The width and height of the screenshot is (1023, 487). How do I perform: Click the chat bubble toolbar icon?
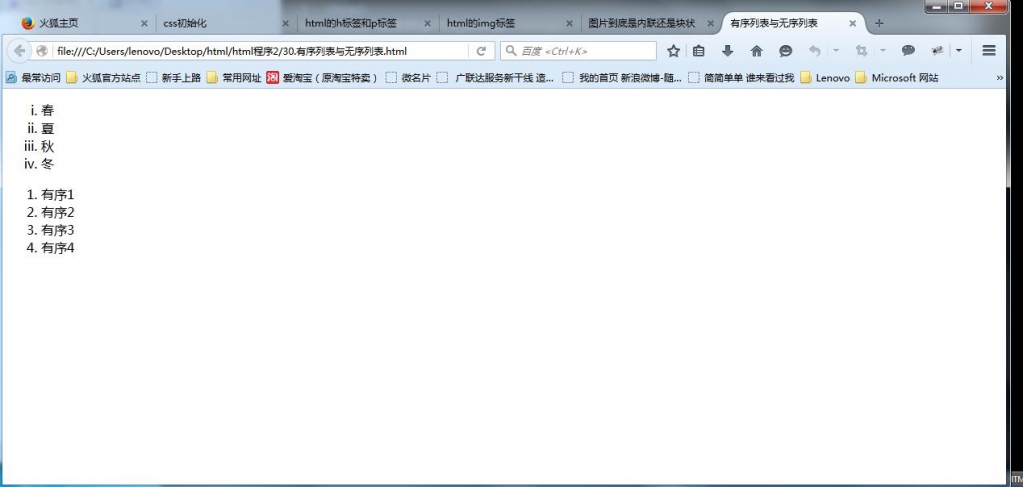[908, 51]
